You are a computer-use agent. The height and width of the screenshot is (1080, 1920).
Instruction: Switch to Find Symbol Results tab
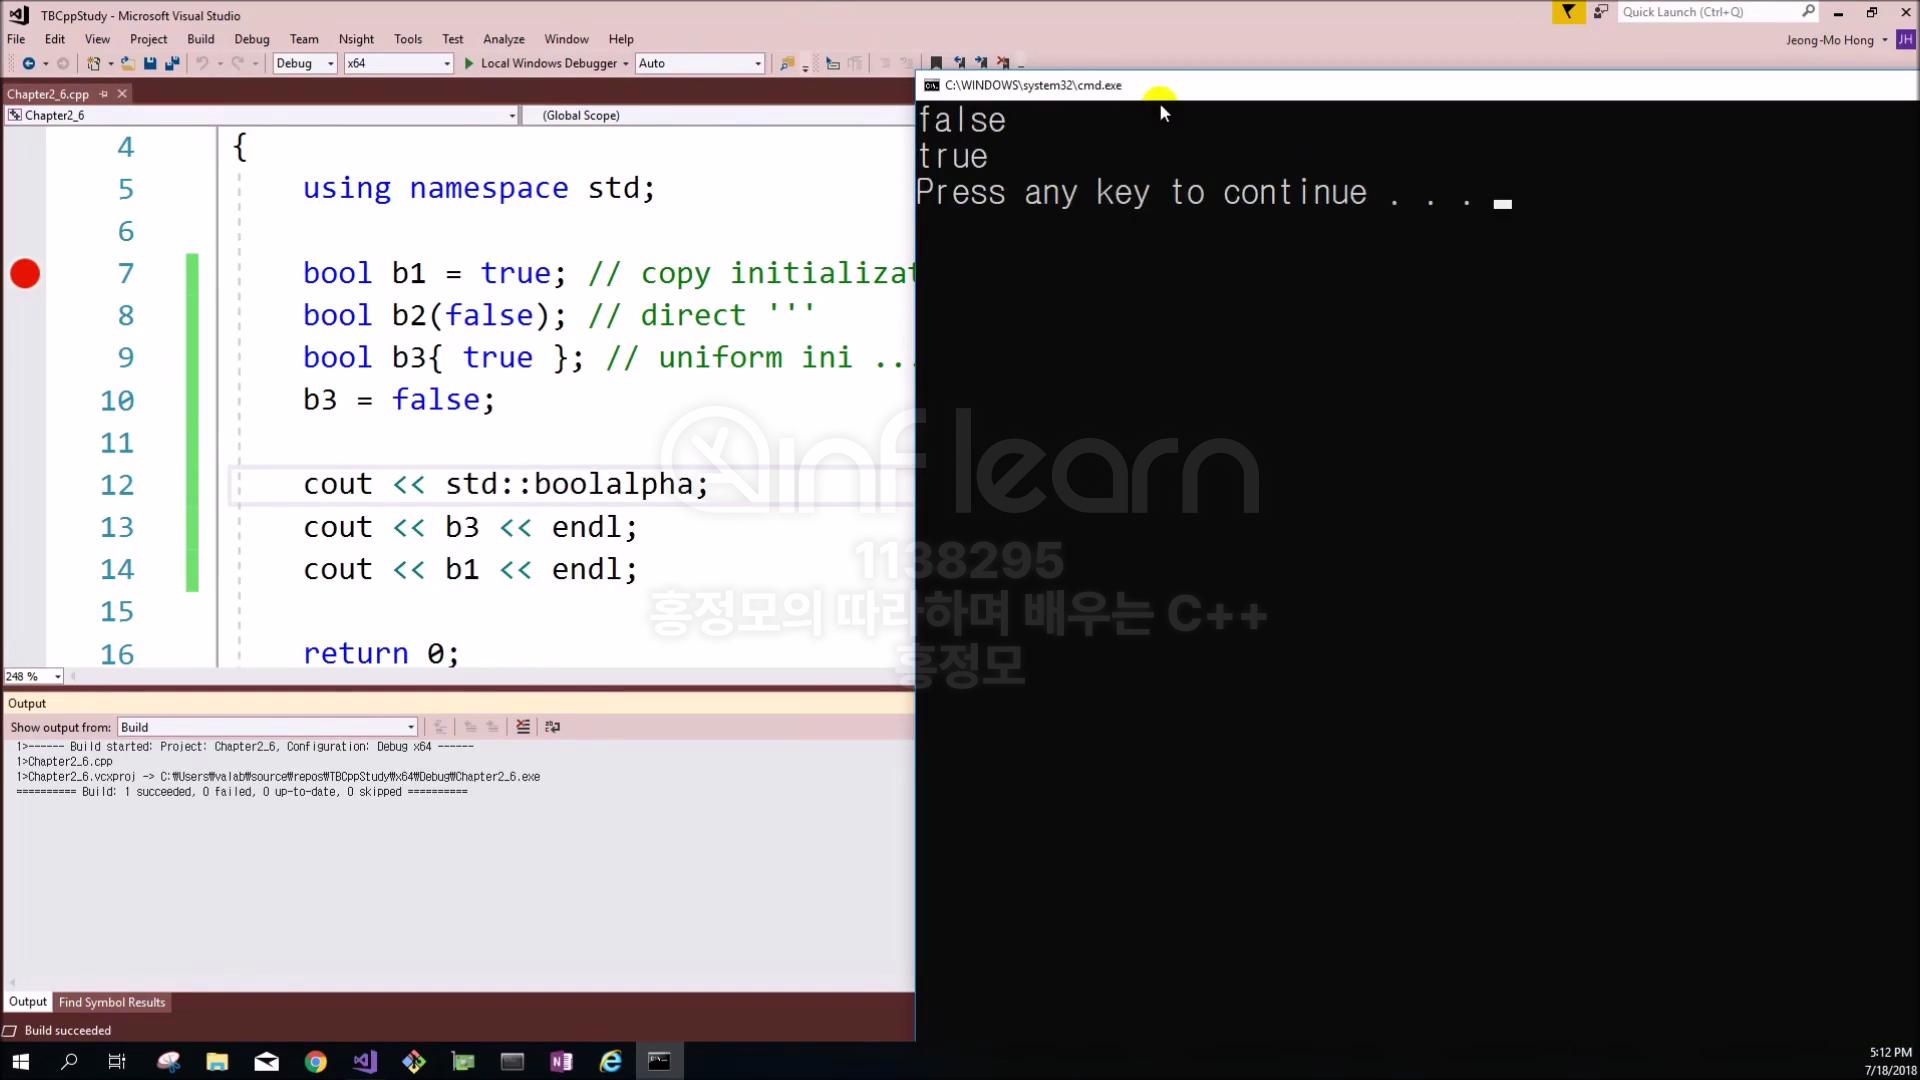point(111,1002)
